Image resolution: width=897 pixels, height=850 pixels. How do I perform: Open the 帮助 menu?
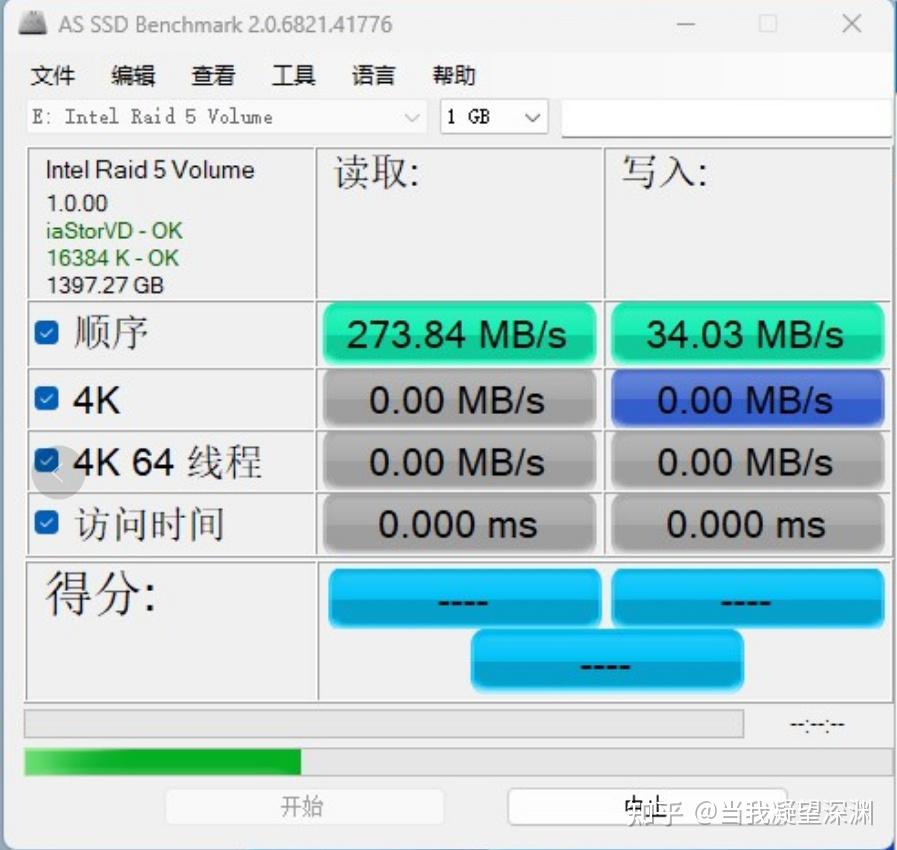coord(452,75)
